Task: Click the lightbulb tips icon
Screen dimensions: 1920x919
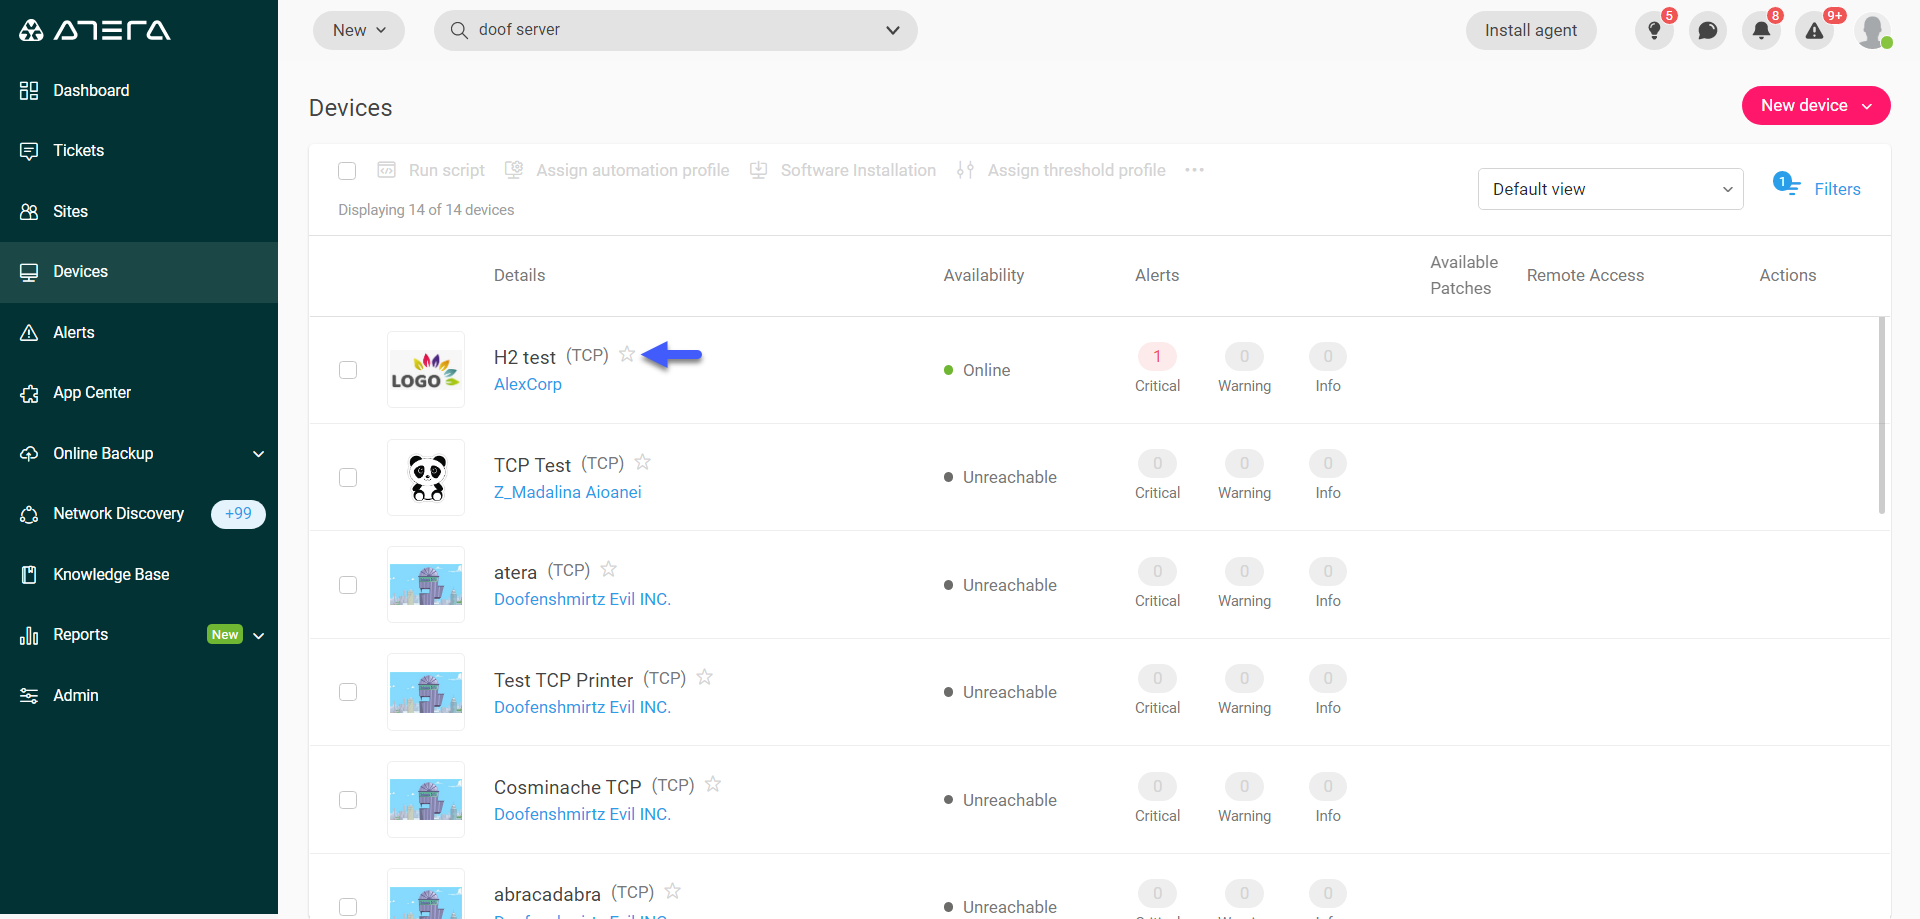Action: coord(1654,31)
